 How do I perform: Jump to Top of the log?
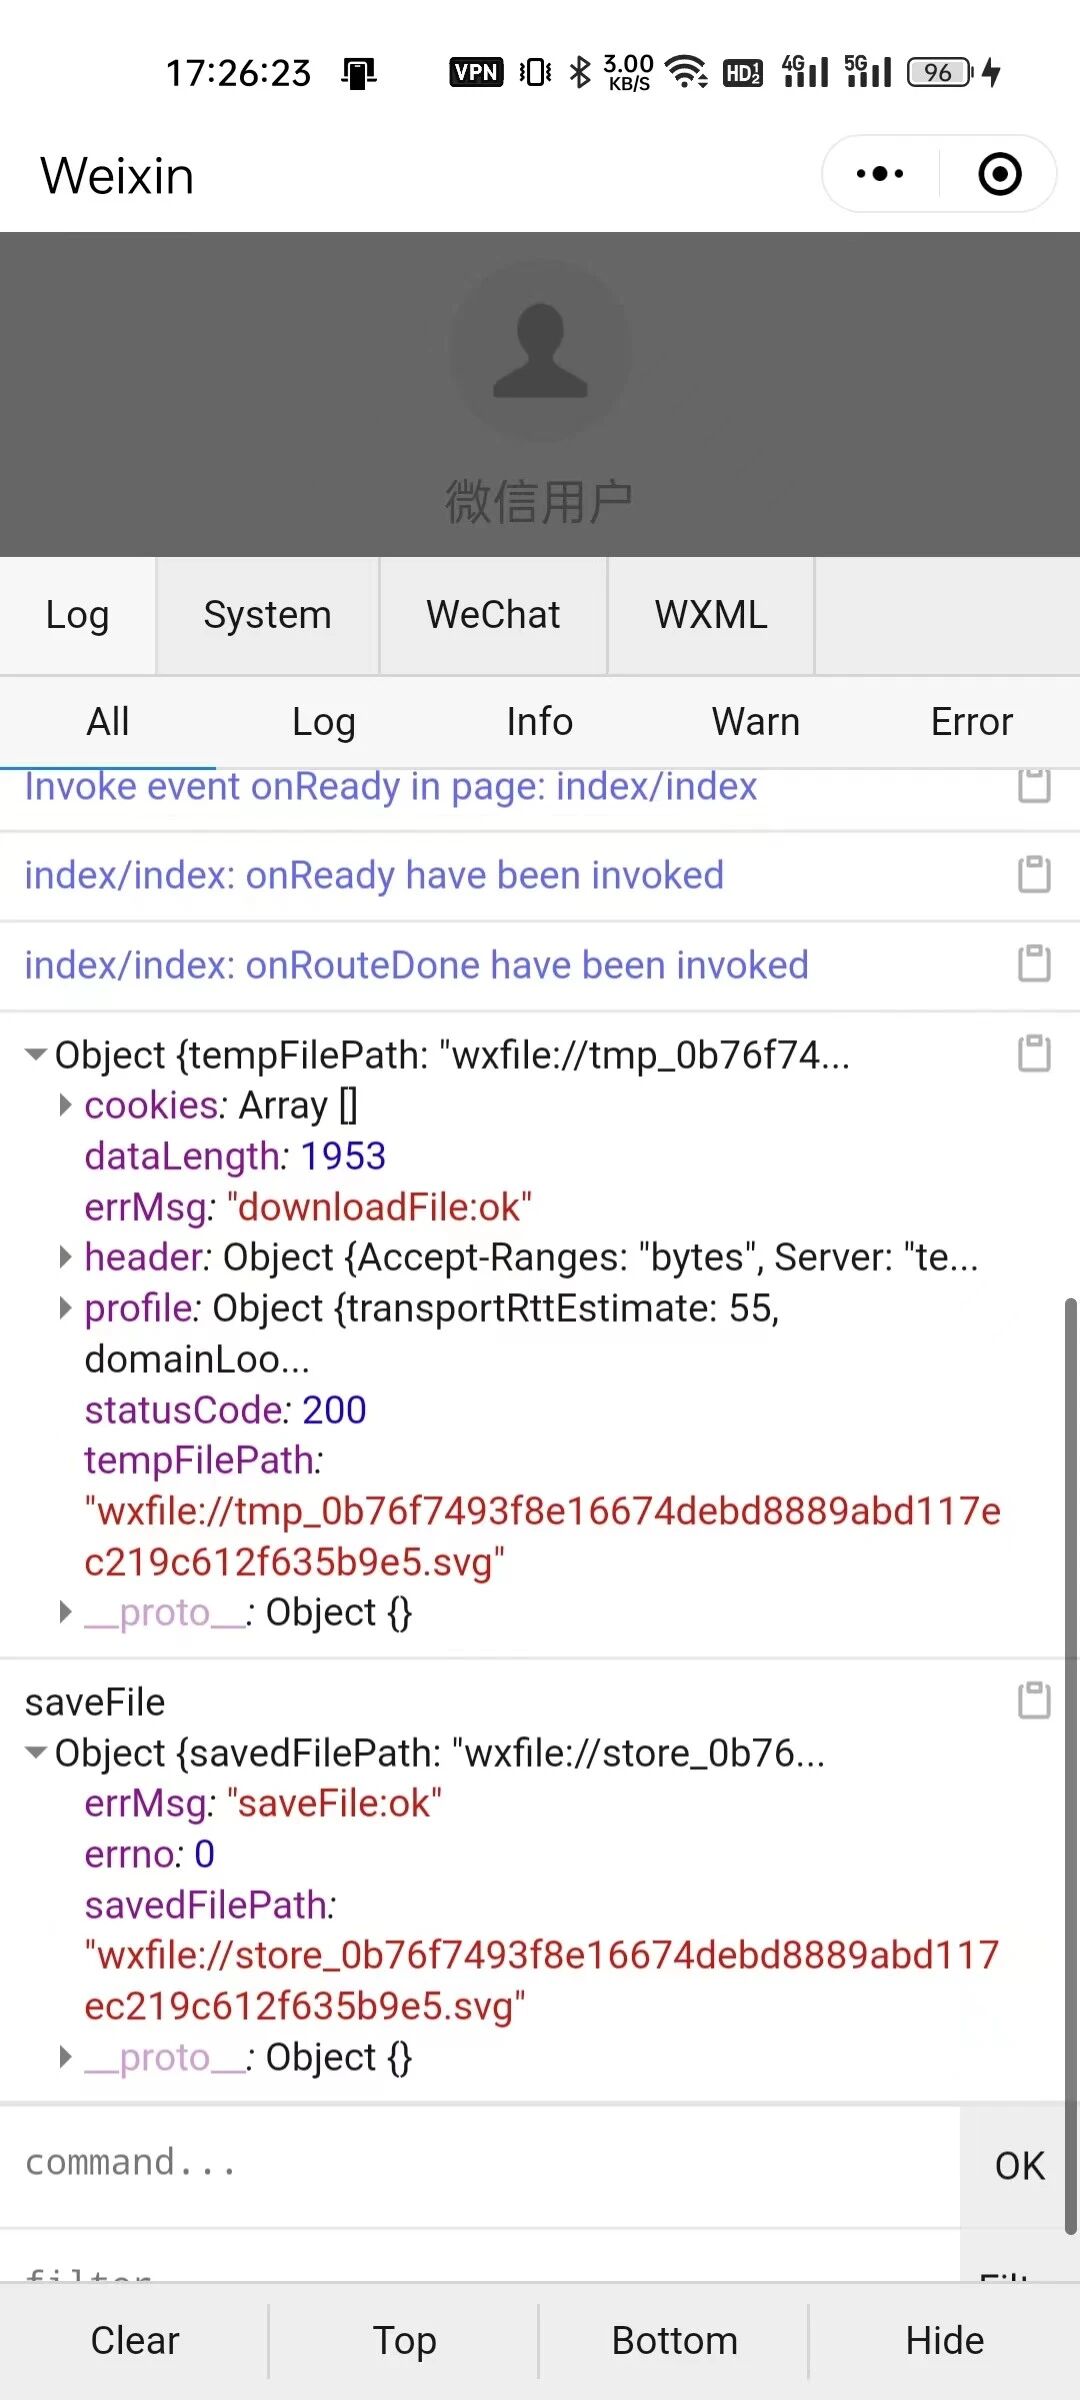(x=404, y=2341)
